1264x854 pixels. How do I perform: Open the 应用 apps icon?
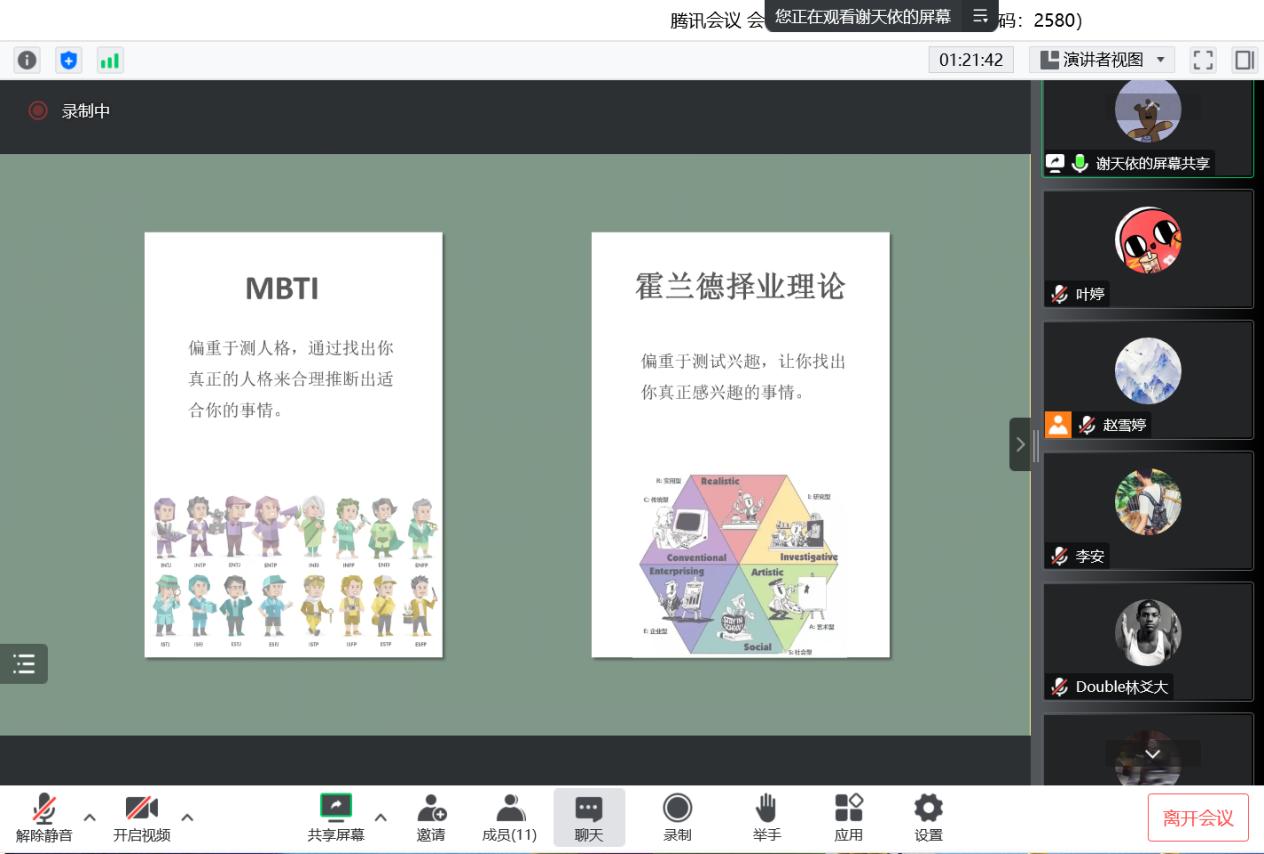(x=848, y=817)
